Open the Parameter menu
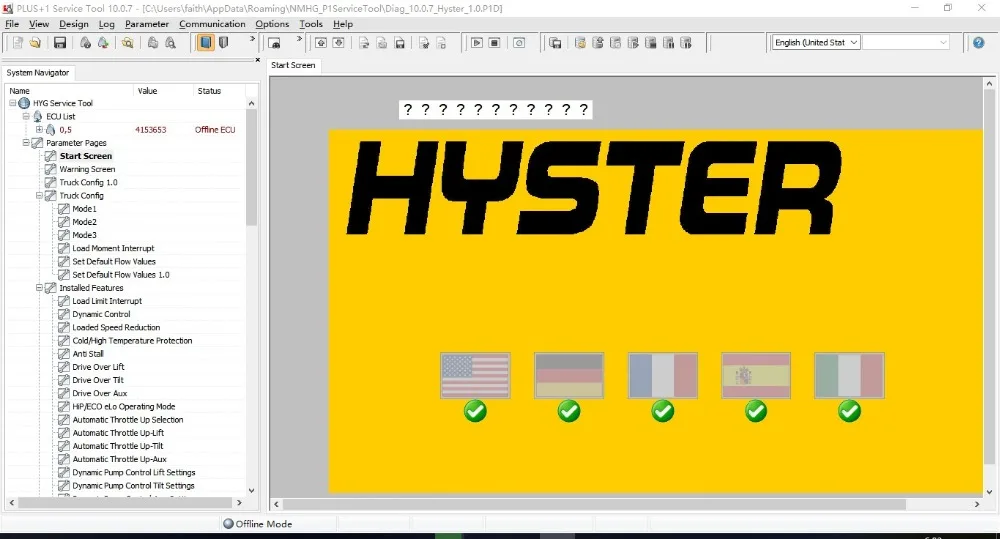The width and height of the screenshot is (1000, 539). click(147, 24)
